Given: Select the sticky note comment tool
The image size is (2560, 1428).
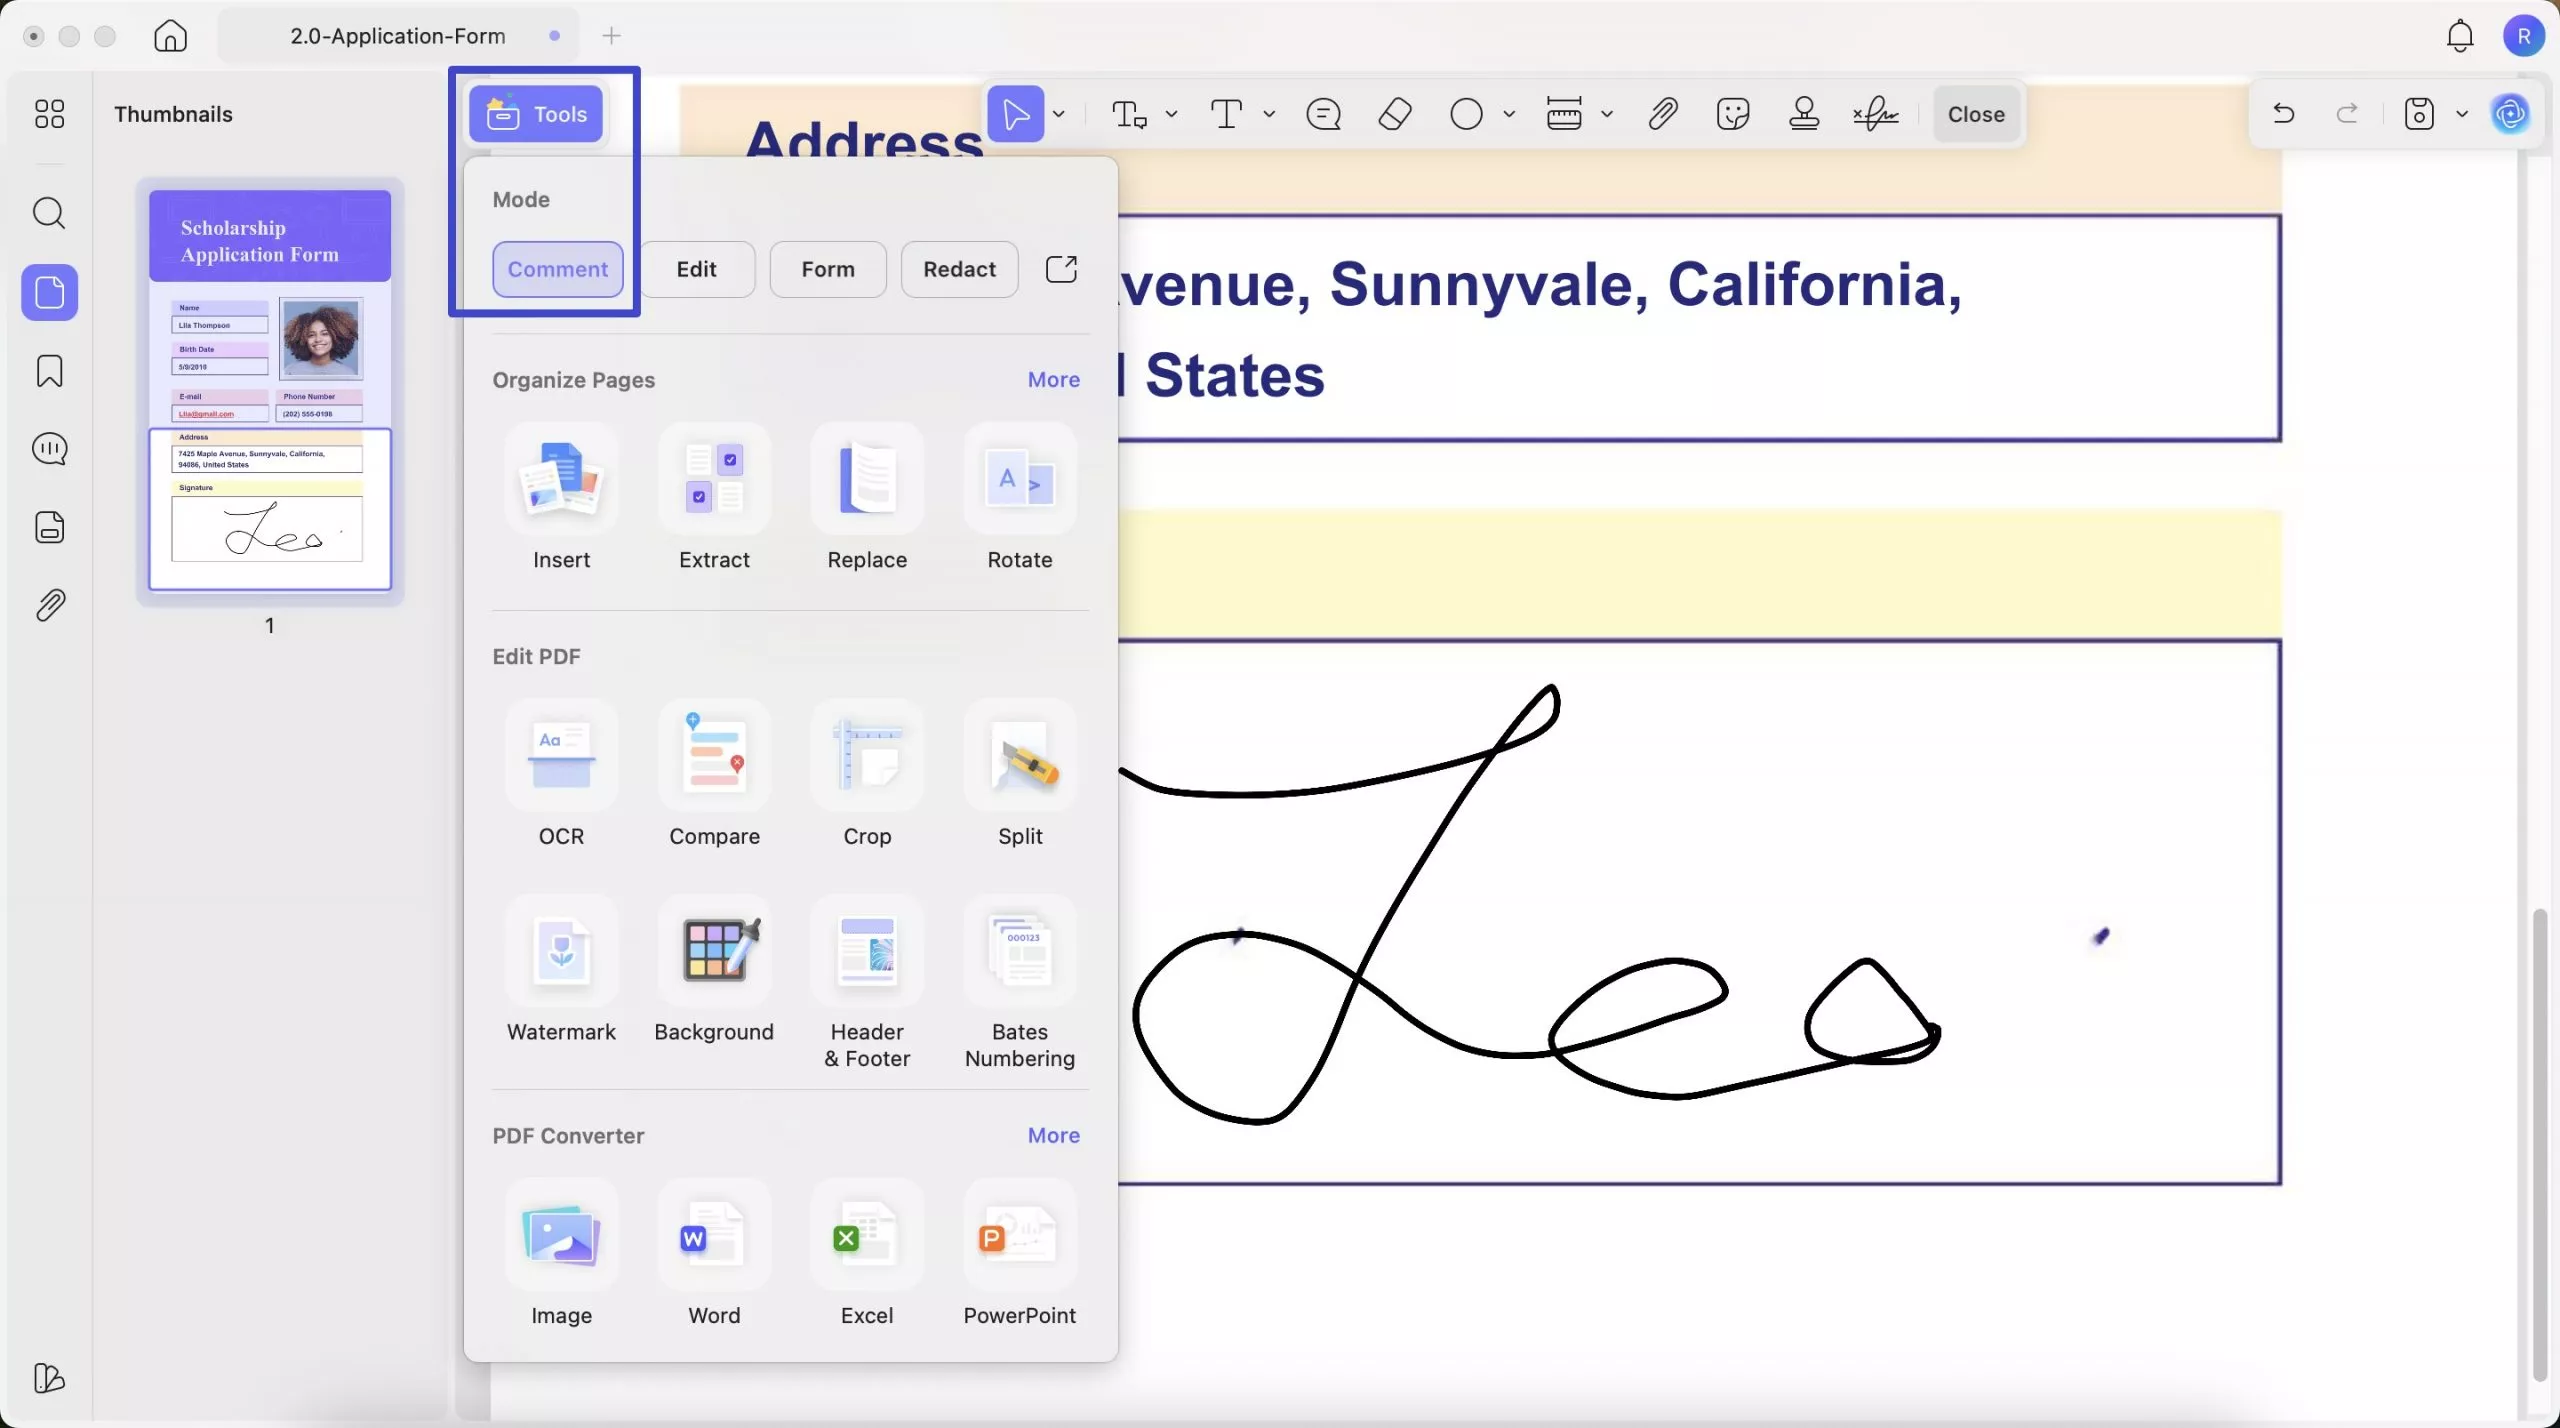Looking at the screenshot, I should point(1323,114).
